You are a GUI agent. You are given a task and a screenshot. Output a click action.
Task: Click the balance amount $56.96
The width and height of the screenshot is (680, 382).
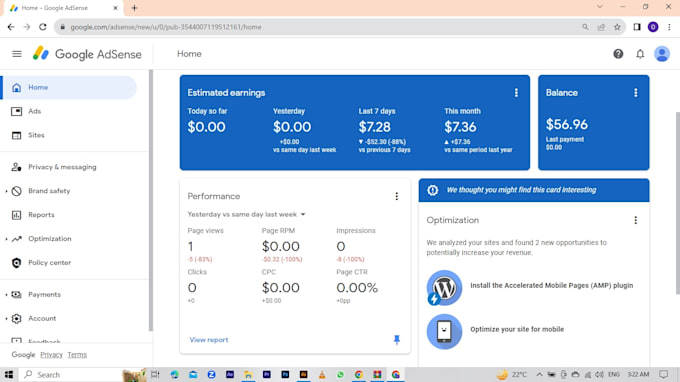567,125
